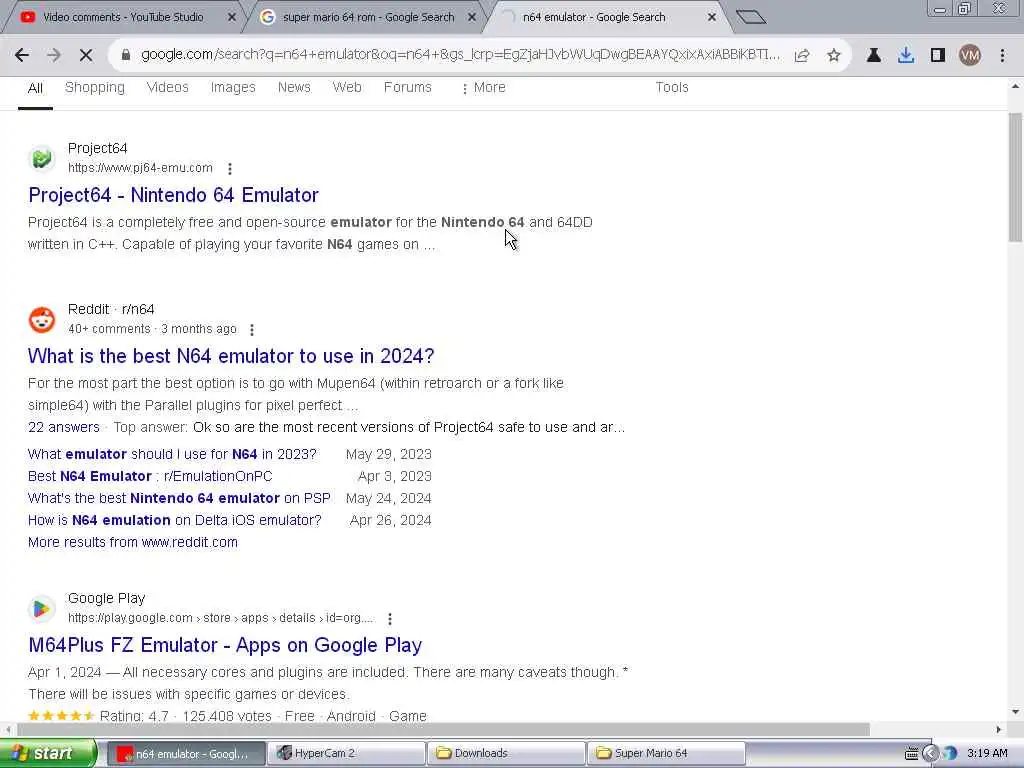
Task: Open More results from www.reddit.com
Action: click(133, 542)
